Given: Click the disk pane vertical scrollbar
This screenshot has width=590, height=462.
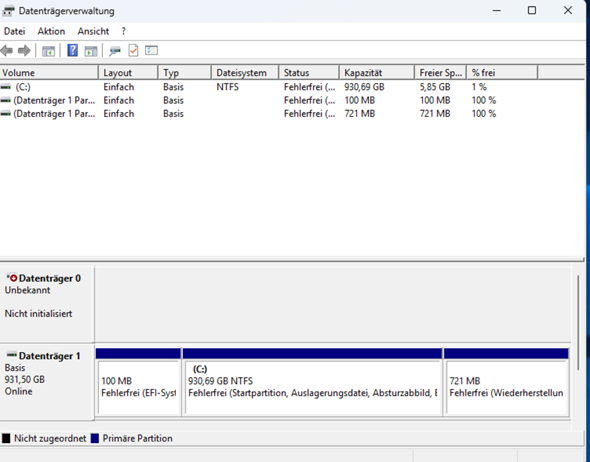Looking at the screenshot, I should point(578,322).
